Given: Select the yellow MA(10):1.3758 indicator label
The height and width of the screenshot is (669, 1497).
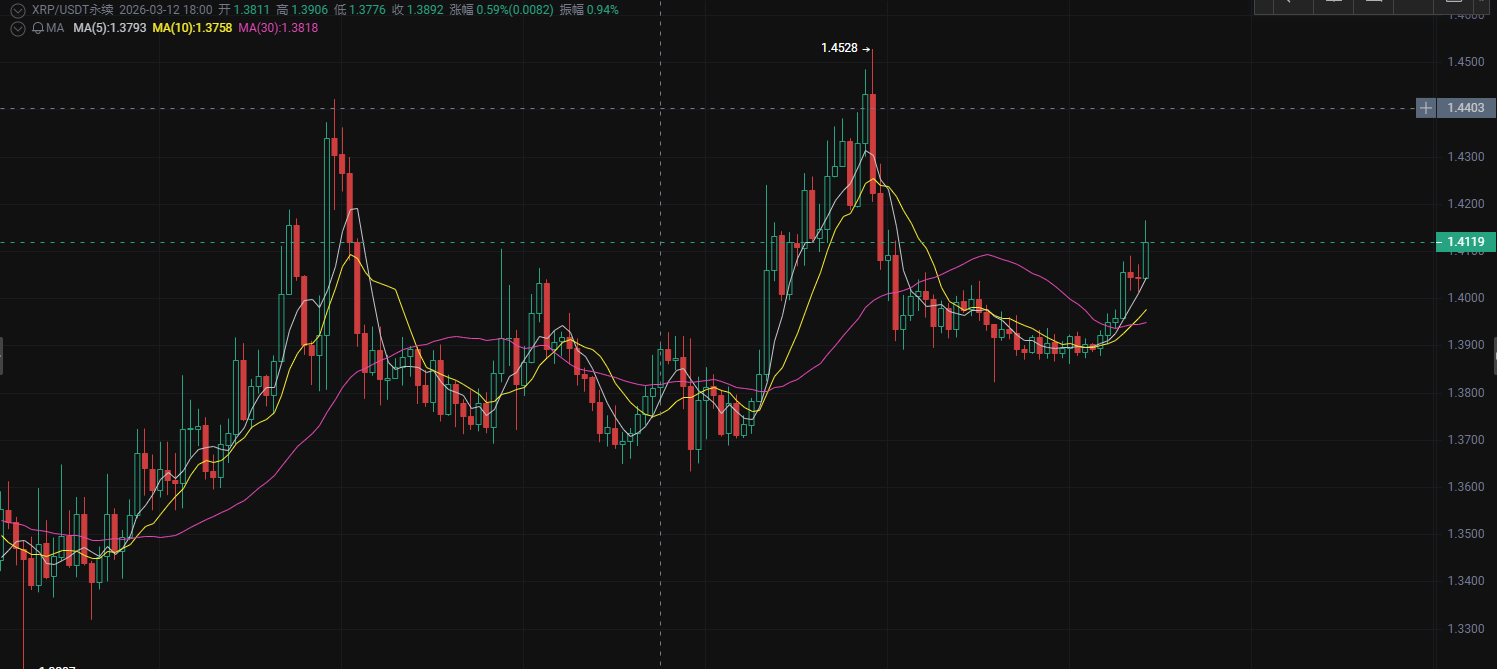Looking at the screenshot, I should pyautogui.click(x=192, y=28).
